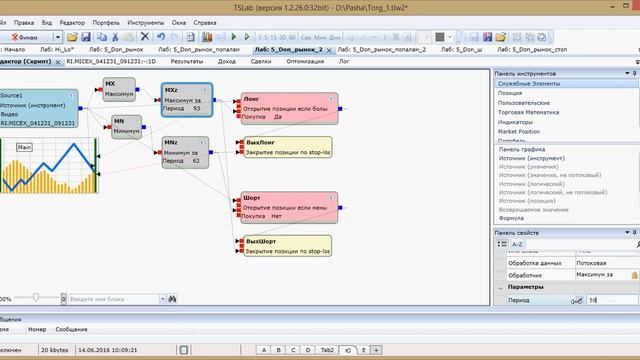Pin the Панель свойств panel

click(635, 233)
